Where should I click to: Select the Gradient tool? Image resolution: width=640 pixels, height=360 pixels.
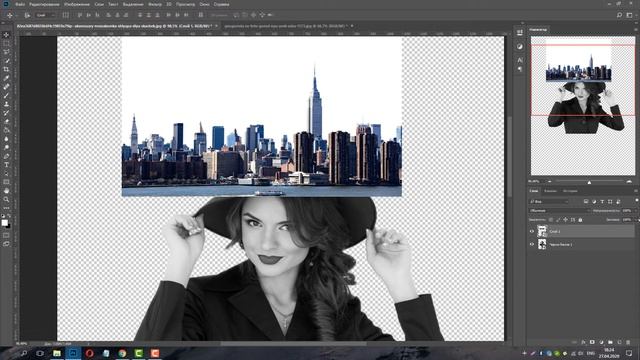[x=6, y=130]
